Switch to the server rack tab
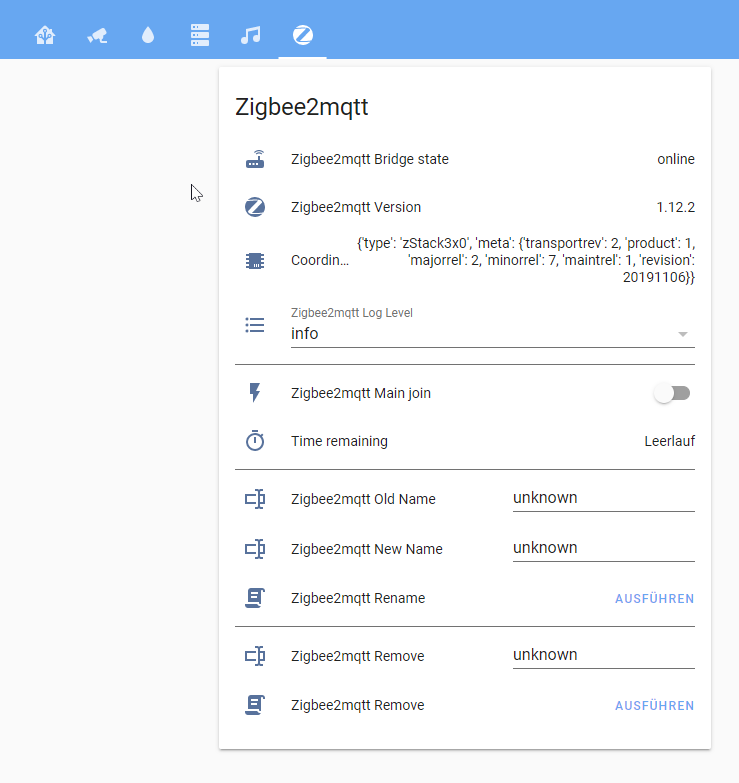Image resolution: width=739 pixels, height=783 pixels. (x=200, y=35)
